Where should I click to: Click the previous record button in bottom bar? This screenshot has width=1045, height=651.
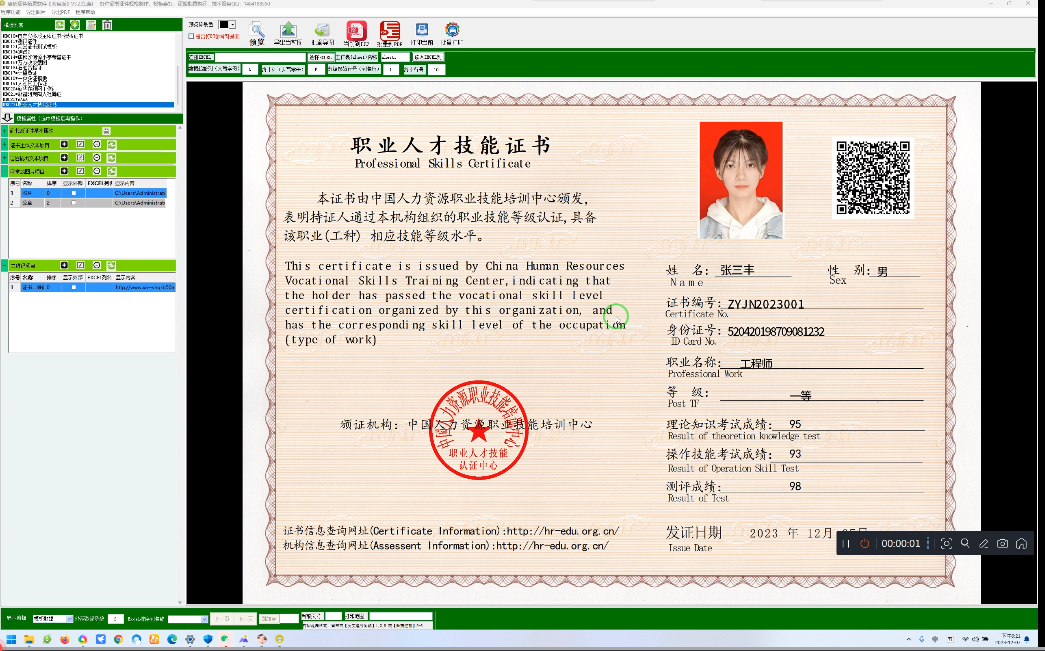223,619
